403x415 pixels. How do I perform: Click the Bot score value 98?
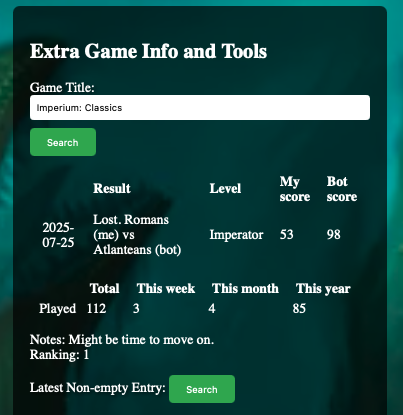334,234
